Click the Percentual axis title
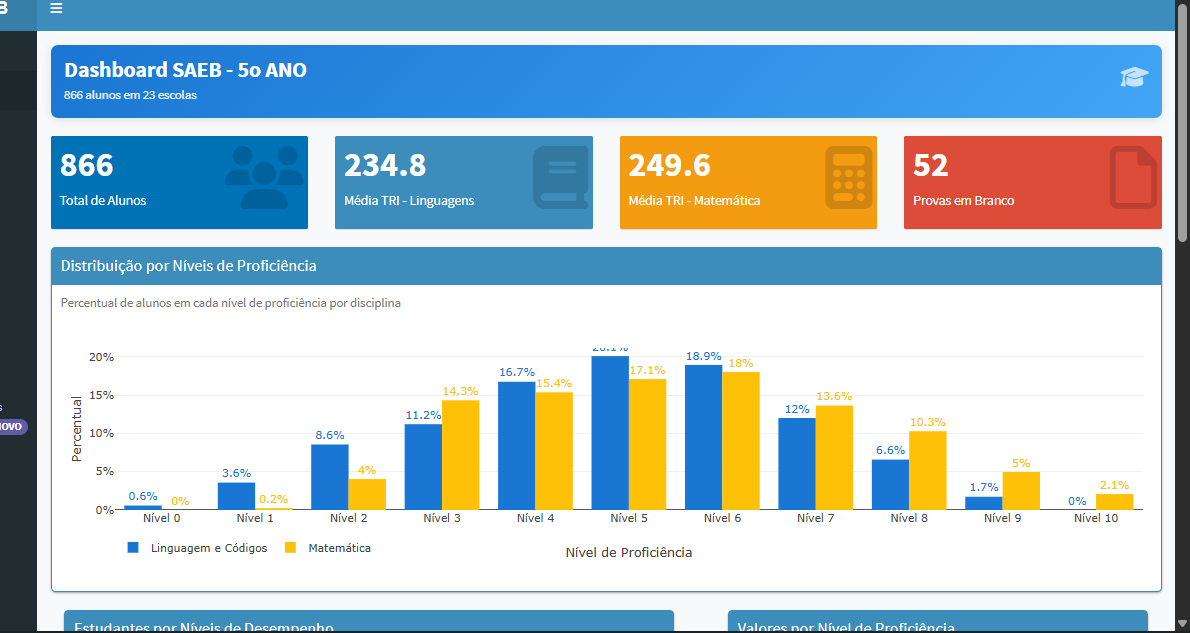 [x=77, y=430]
